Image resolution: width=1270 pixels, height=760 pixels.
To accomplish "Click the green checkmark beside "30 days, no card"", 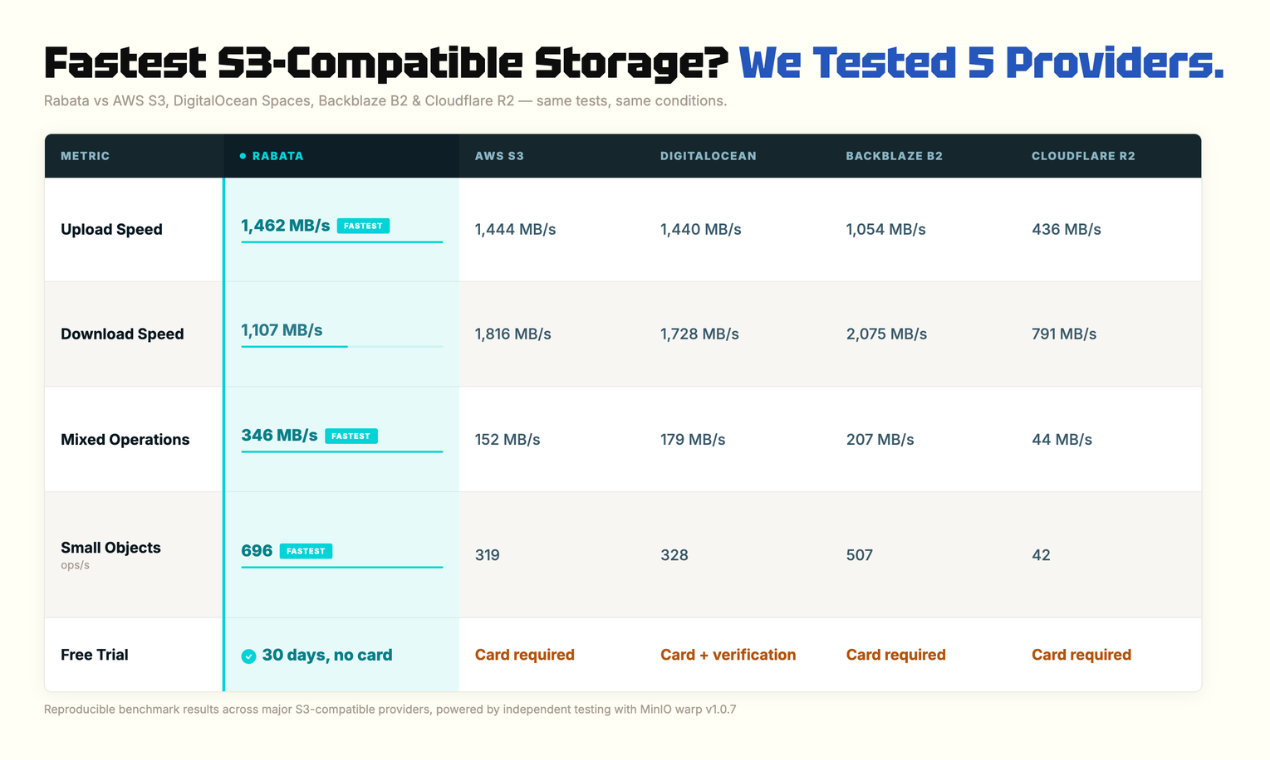I will coord(248,656).
